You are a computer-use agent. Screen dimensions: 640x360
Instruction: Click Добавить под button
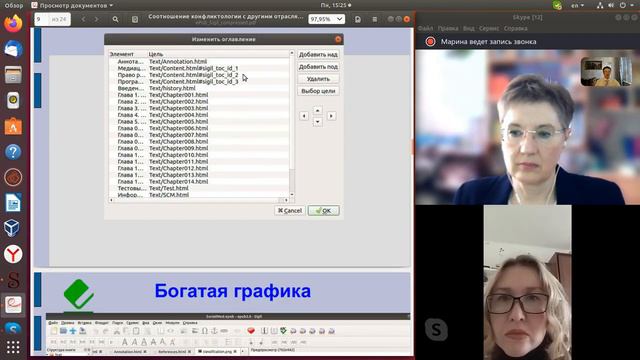click(318, 67)
